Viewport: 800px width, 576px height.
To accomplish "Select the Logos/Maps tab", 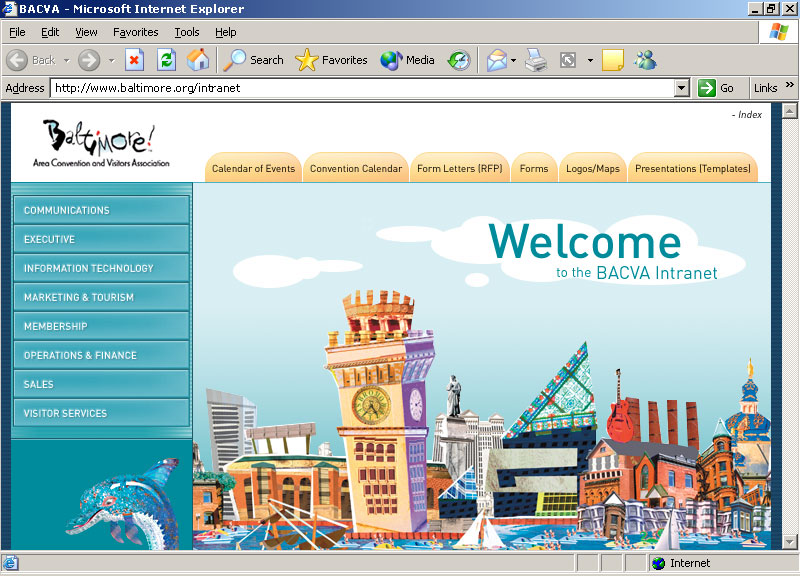I will [591, 169].
